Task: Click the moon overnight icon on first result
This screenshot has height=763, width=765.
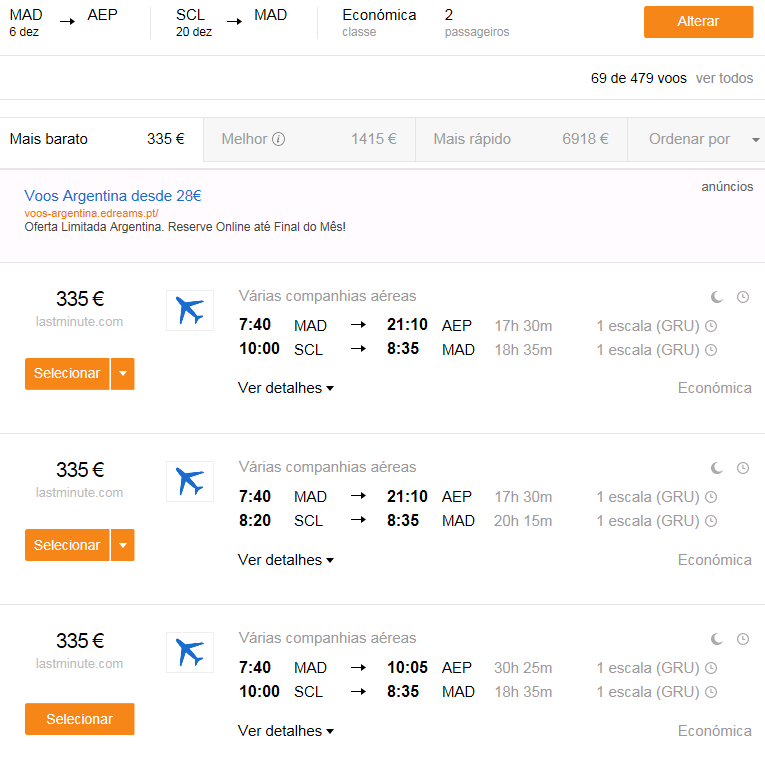Action: 716,297
